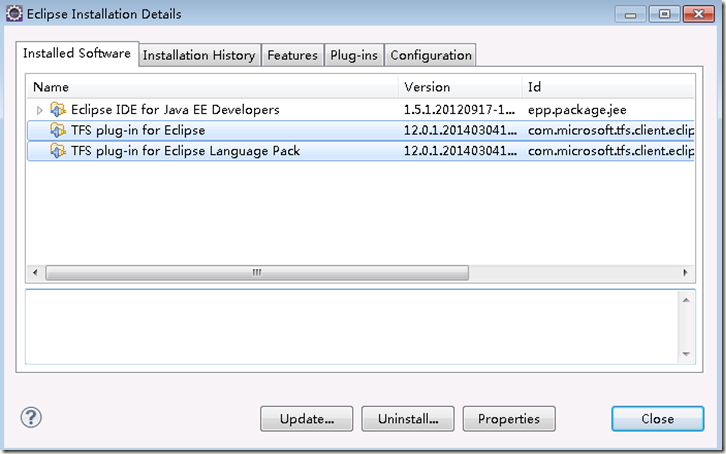Screen dimensions: 726x454
Task: Select the row named TFS plug-in for Eclipse
Action: coord(361,131)
